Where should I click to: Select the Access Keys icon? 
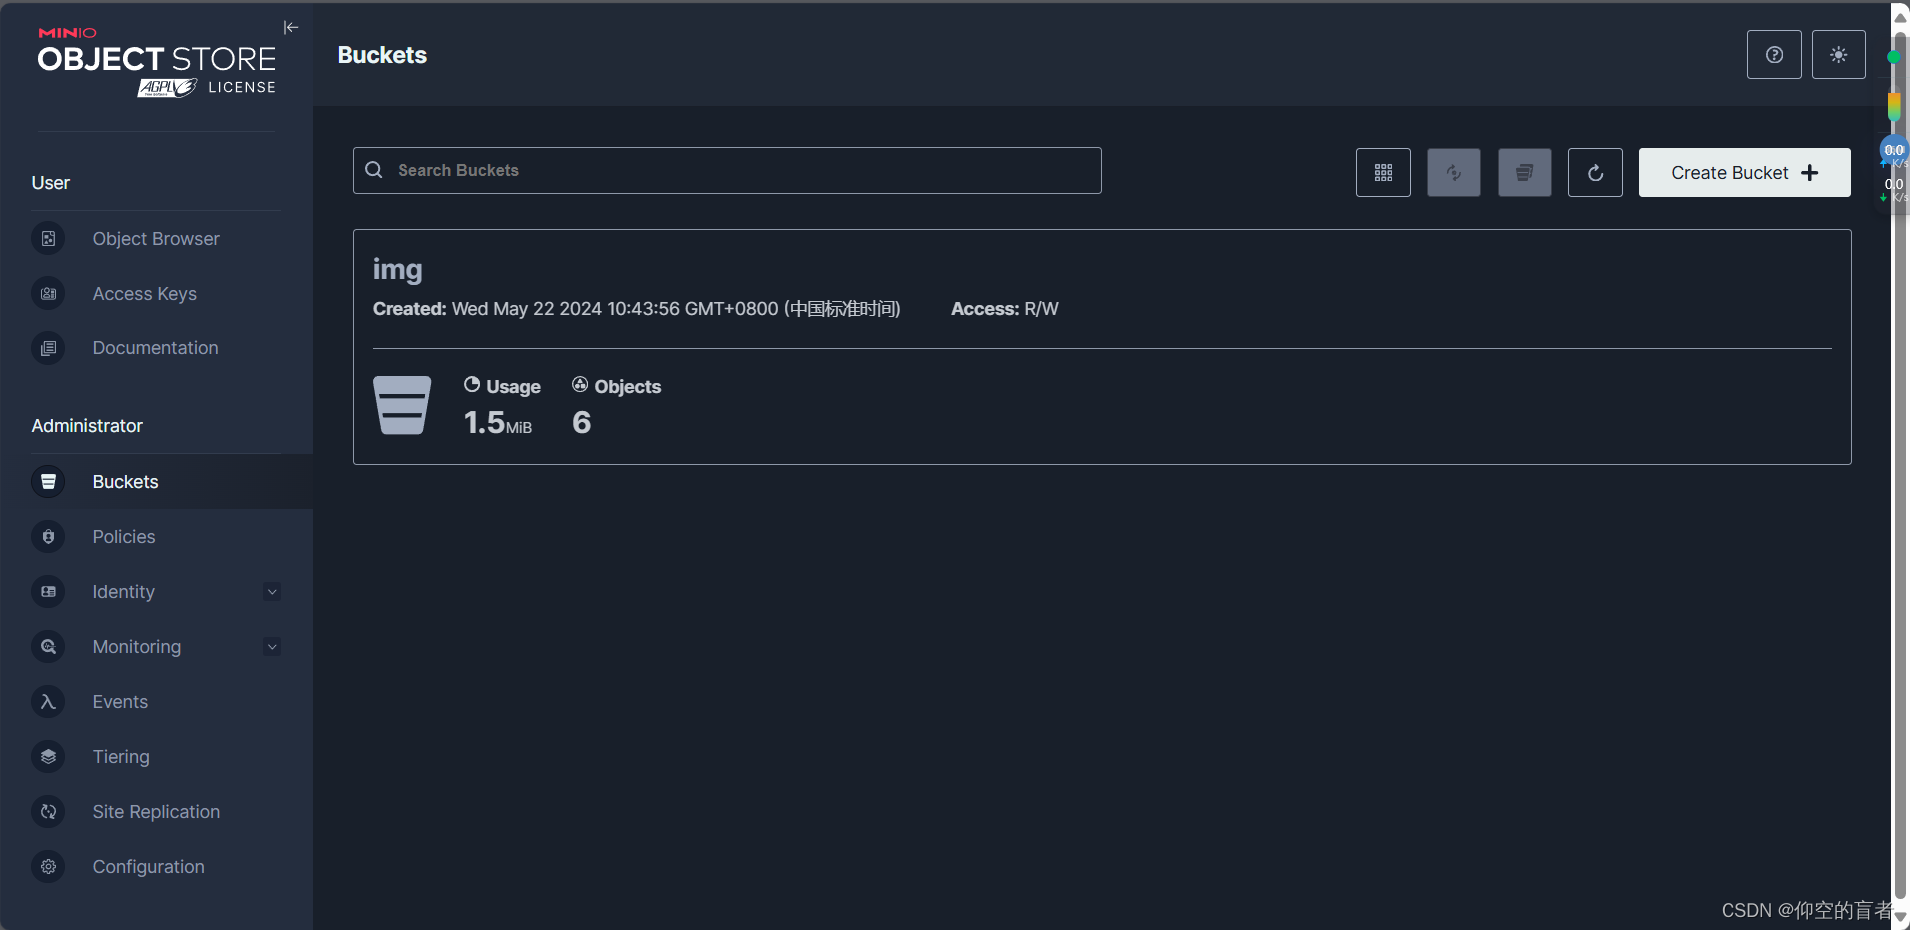click(x=48, y=293)
